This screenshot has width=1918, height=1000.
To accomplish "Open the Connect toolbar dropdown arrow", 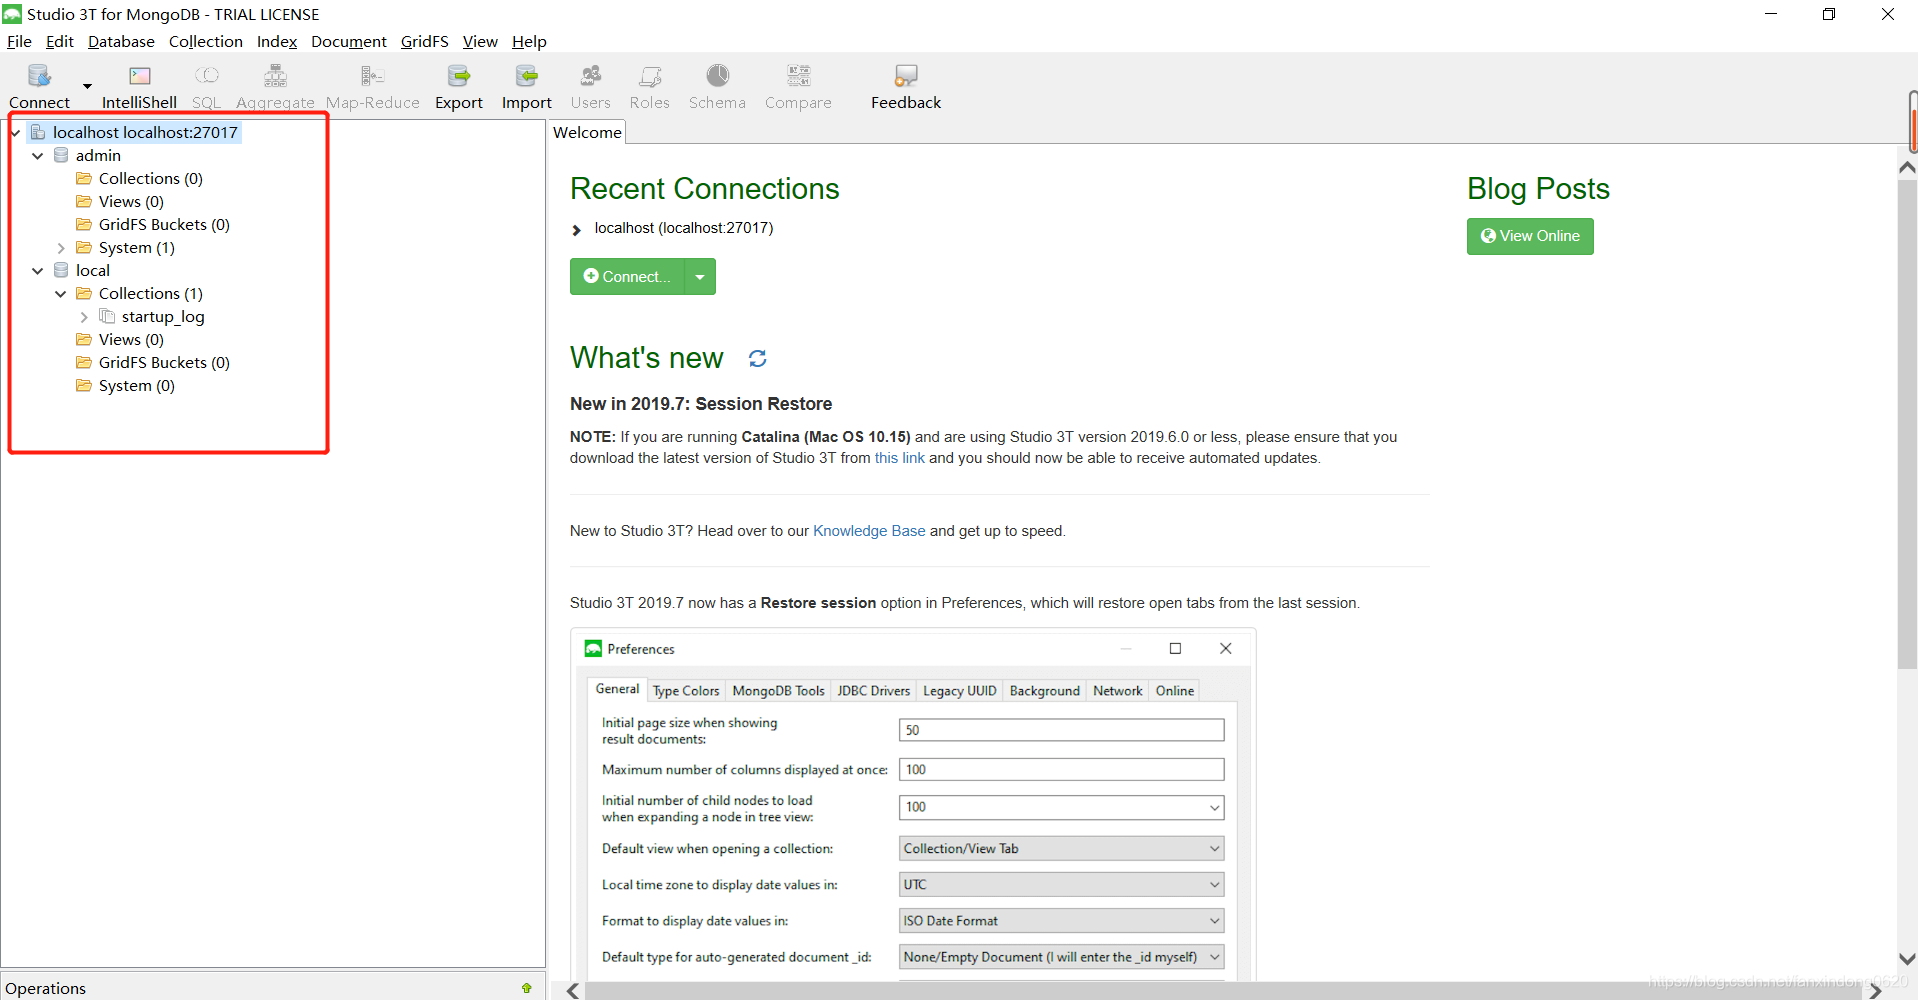I will 87,87.
